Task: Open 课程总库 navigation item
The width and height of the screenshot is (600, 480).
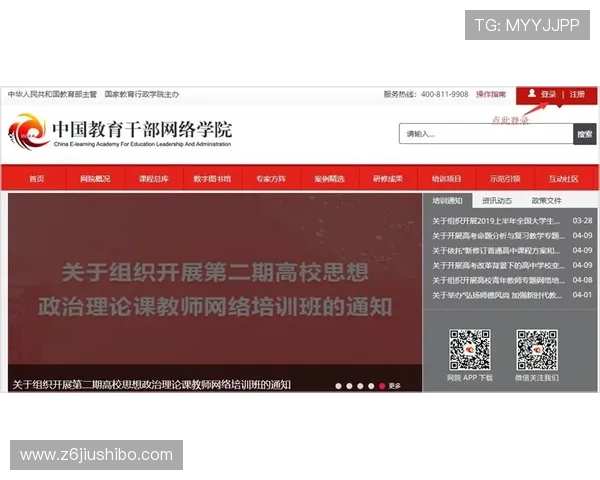Action: (153, 179)
